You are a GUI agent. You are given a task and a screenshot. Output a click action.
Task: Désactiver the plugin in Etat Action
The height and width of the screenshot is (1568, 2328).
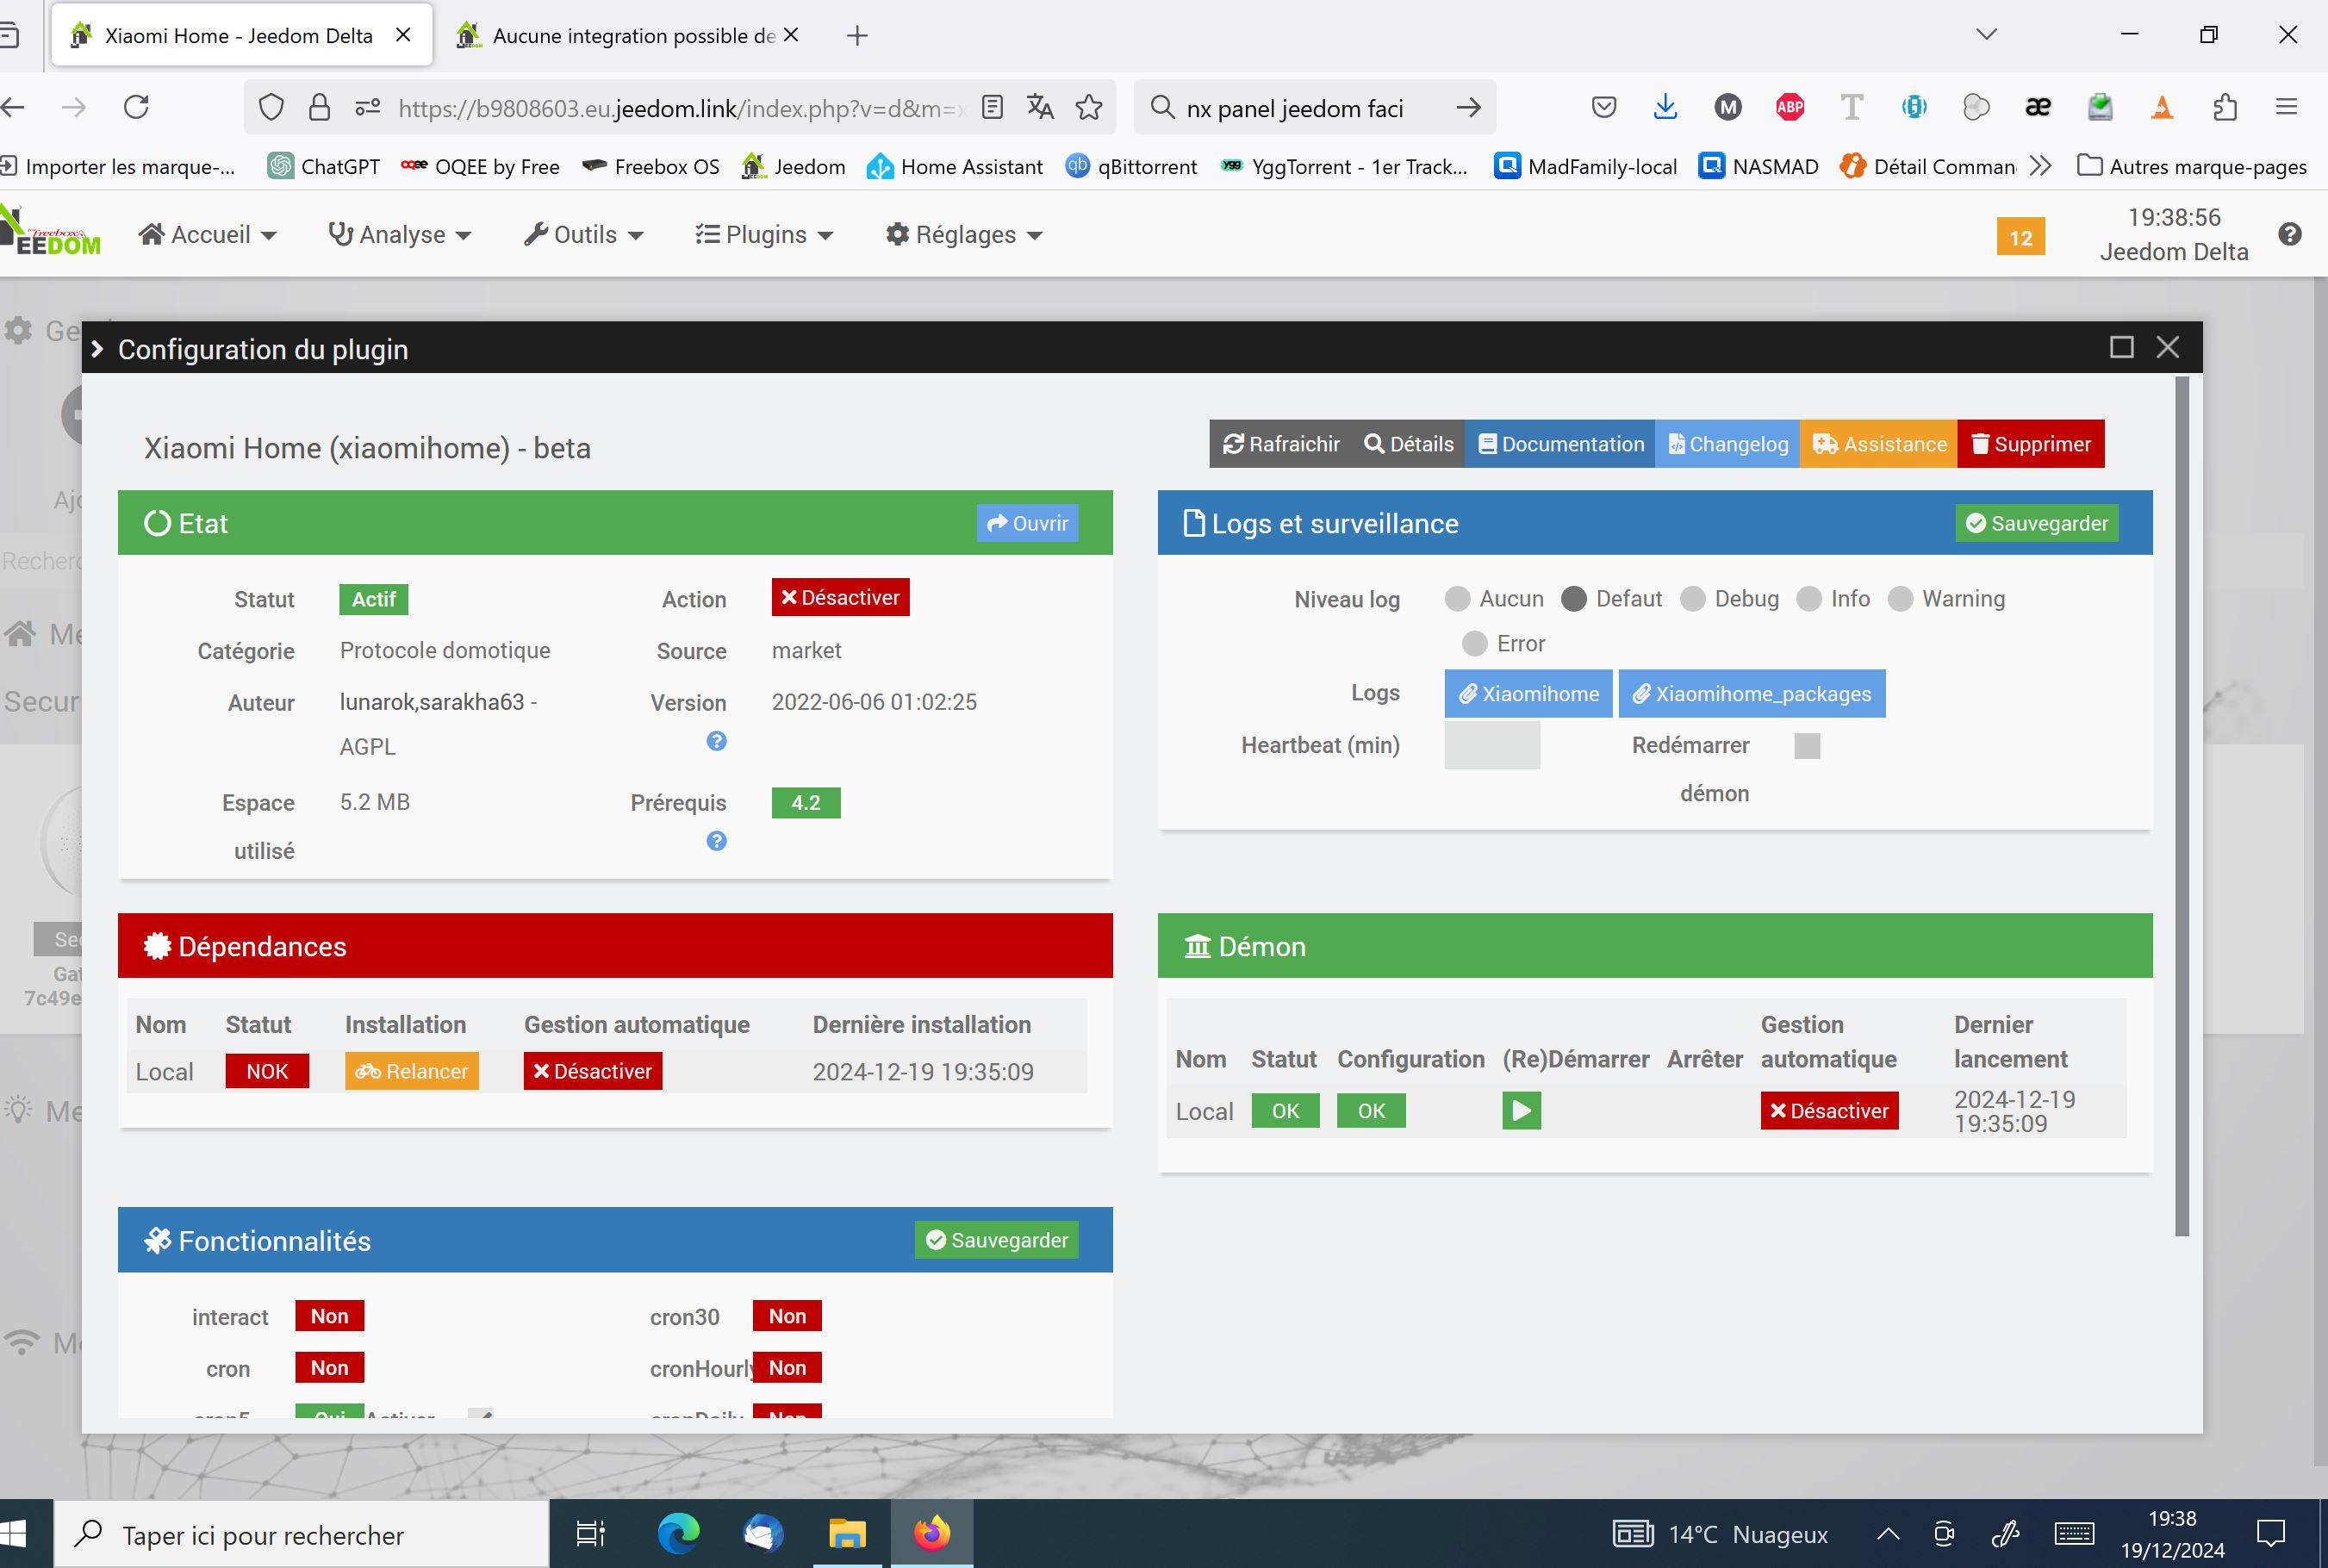[x=840, y=597]
